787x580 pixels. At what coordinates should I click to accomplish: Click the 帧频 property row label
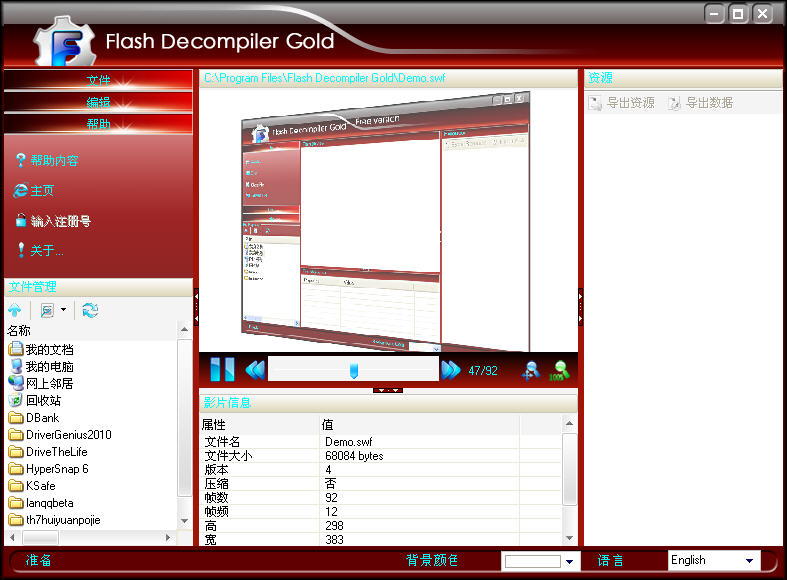216,512
